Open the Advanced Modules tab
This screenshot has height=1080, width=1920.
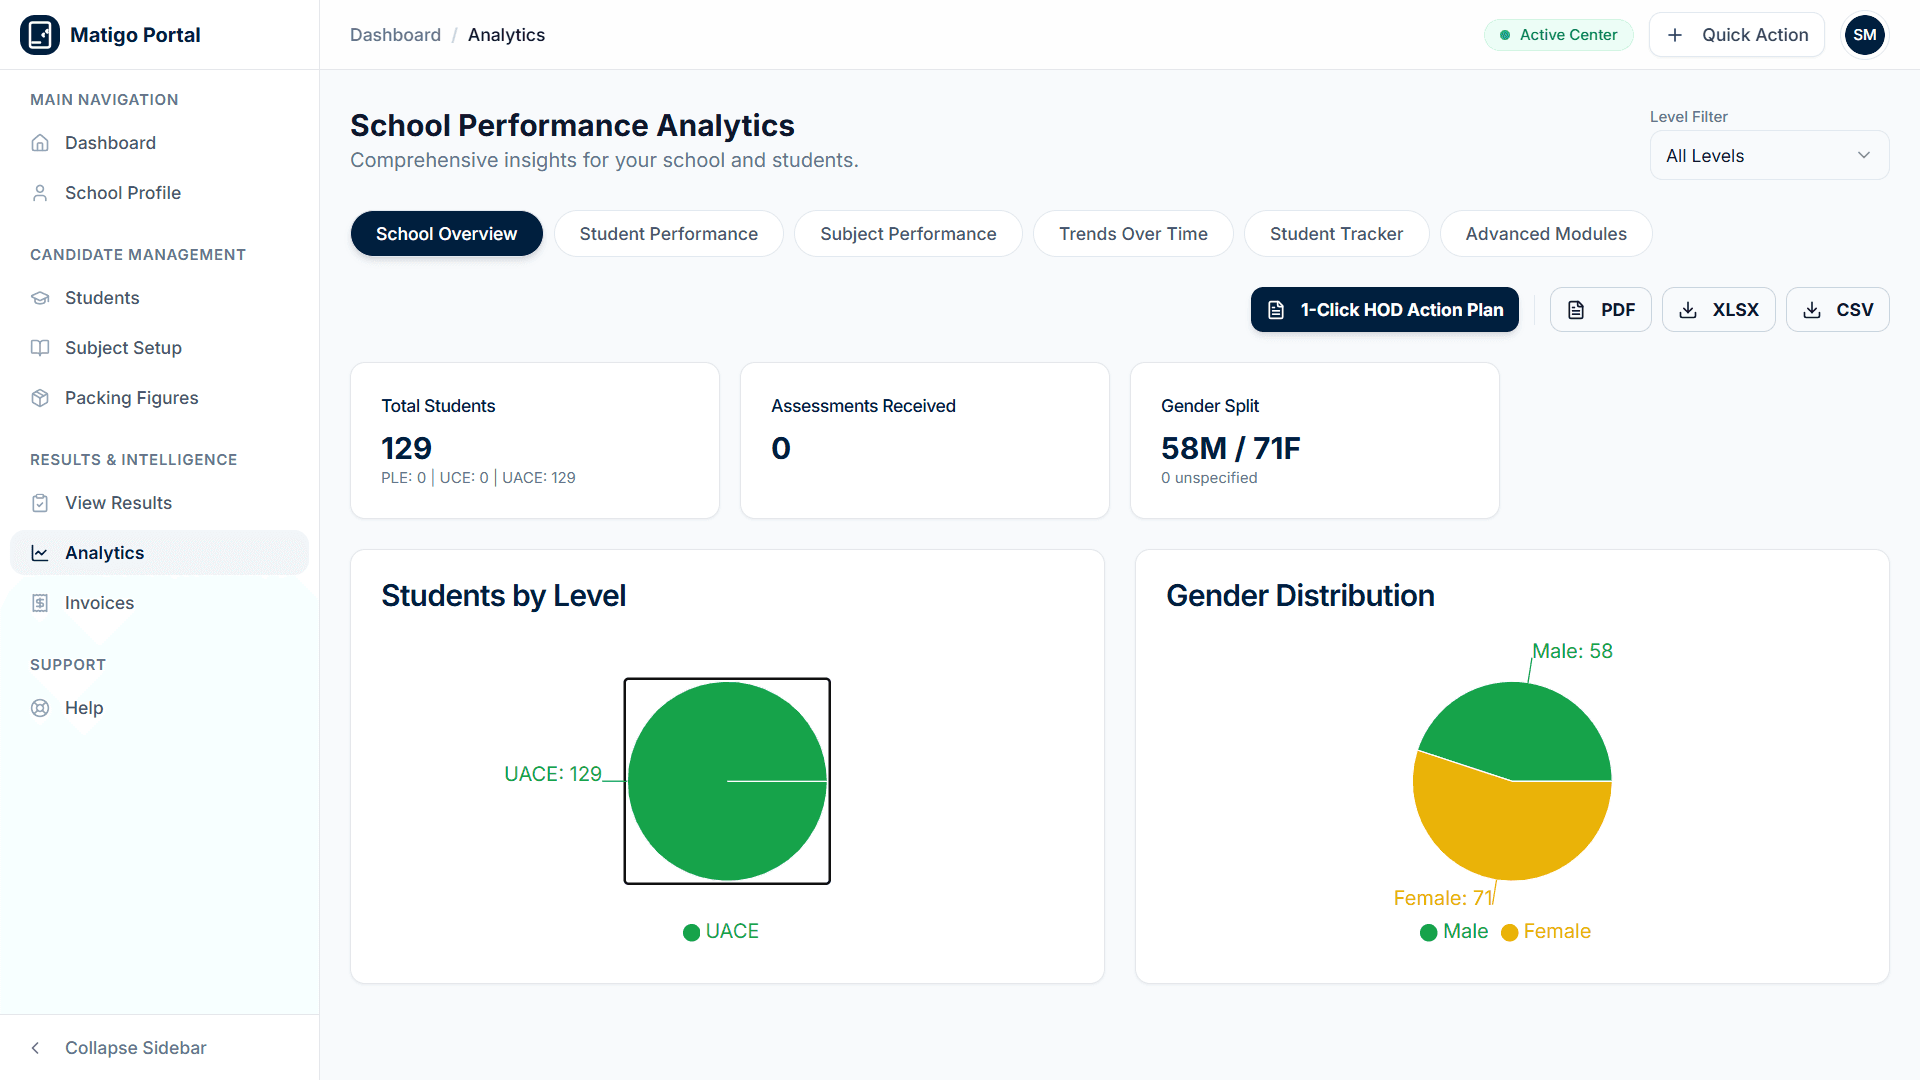click(1546, 234)
